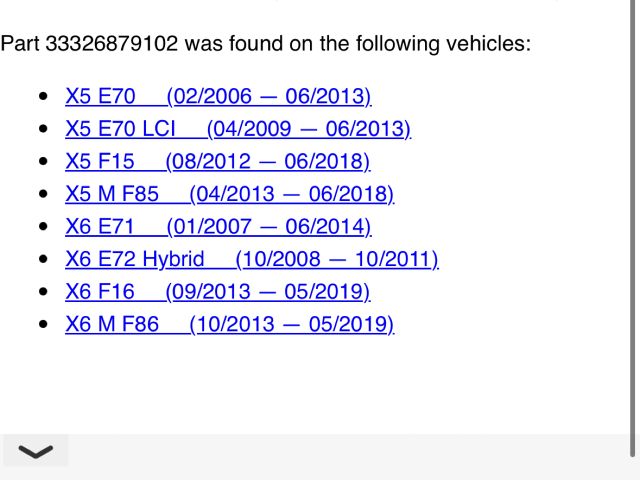Choose the X6 E72 Hybrid link
The height and width of the screenshot is (480, 640).
pos(134,259)
